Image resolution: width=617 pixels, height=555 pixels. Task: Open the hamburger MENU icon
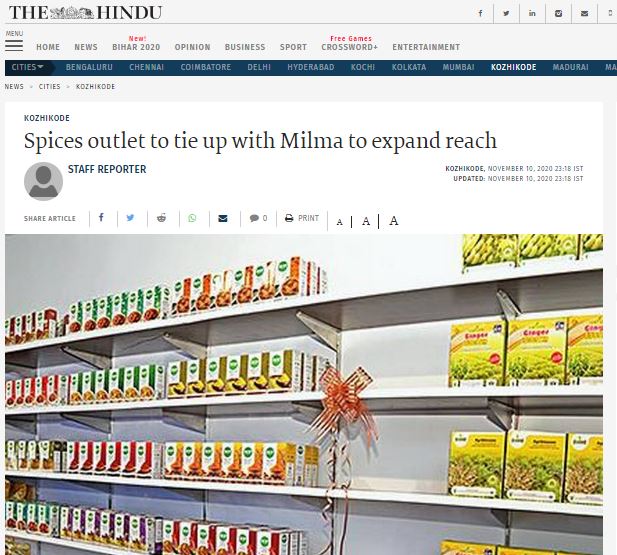(14, 46)
